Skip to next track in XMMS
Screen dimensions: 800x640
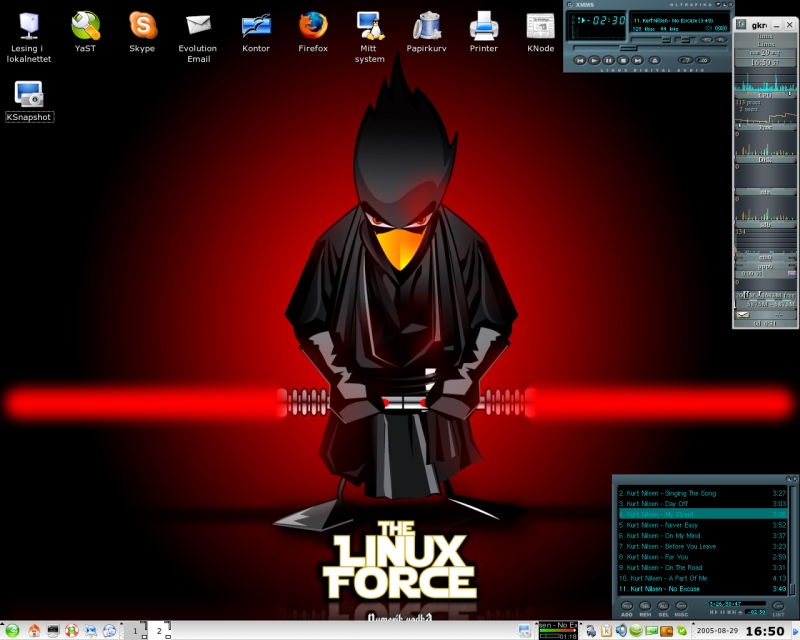[637, 60]
